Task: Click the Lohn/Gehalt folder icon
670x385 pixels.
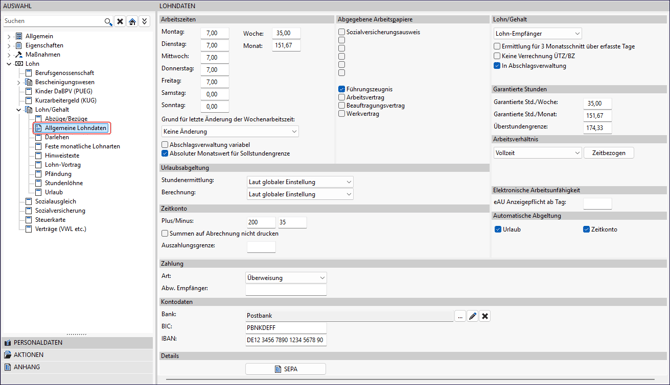Action: [x=29, y=110]
